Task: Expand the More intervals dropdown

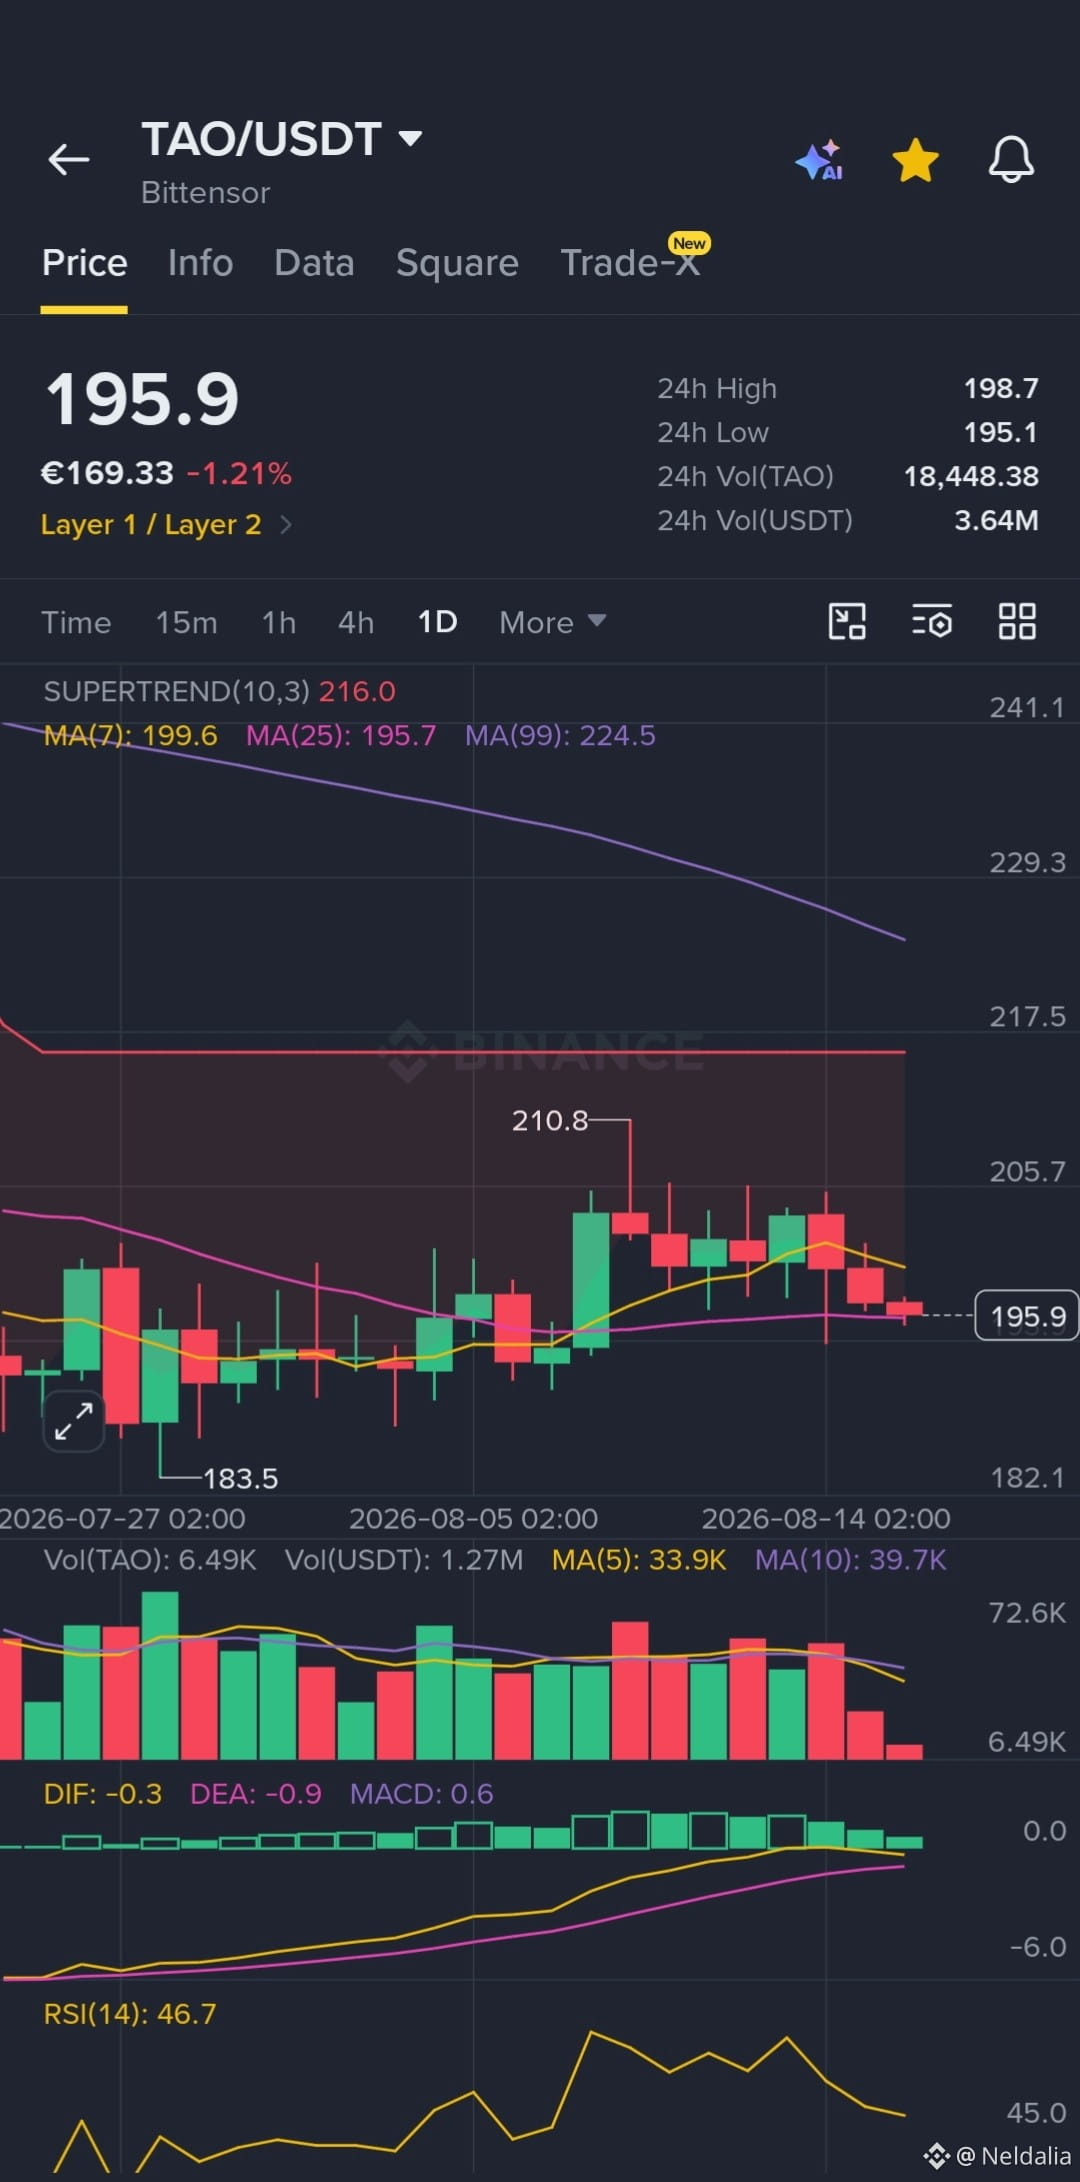Action: 553,622
